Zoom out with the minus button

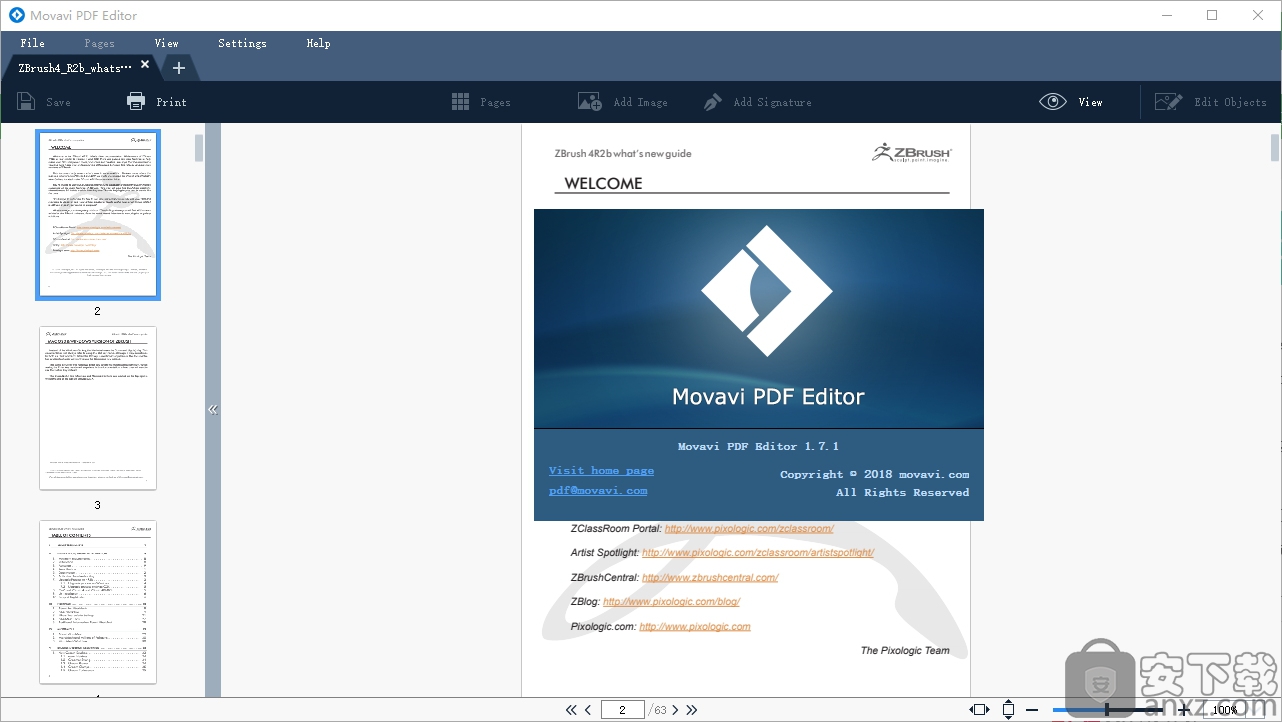(x=1032, y=710)
